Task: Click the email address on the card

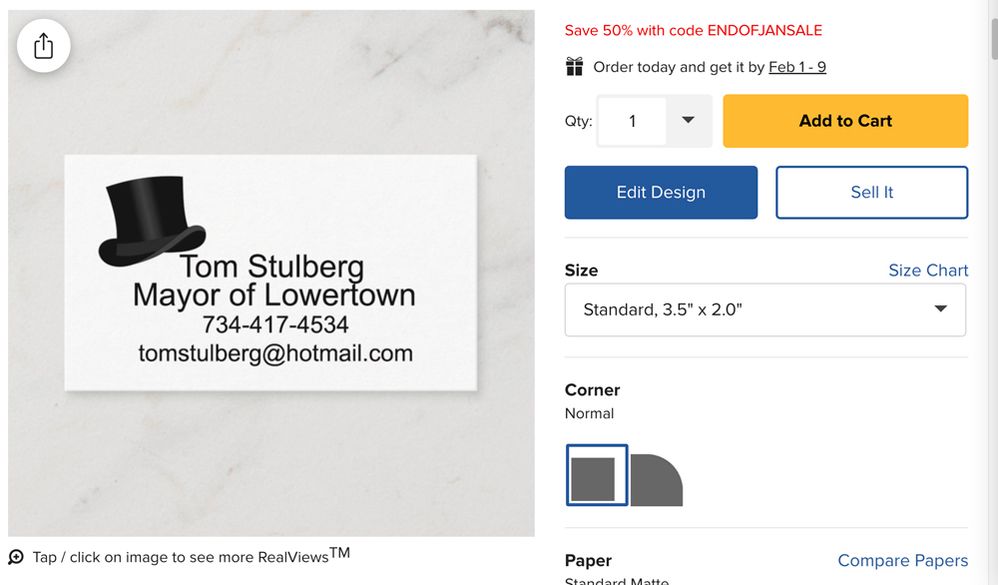Action: (275, 353)
